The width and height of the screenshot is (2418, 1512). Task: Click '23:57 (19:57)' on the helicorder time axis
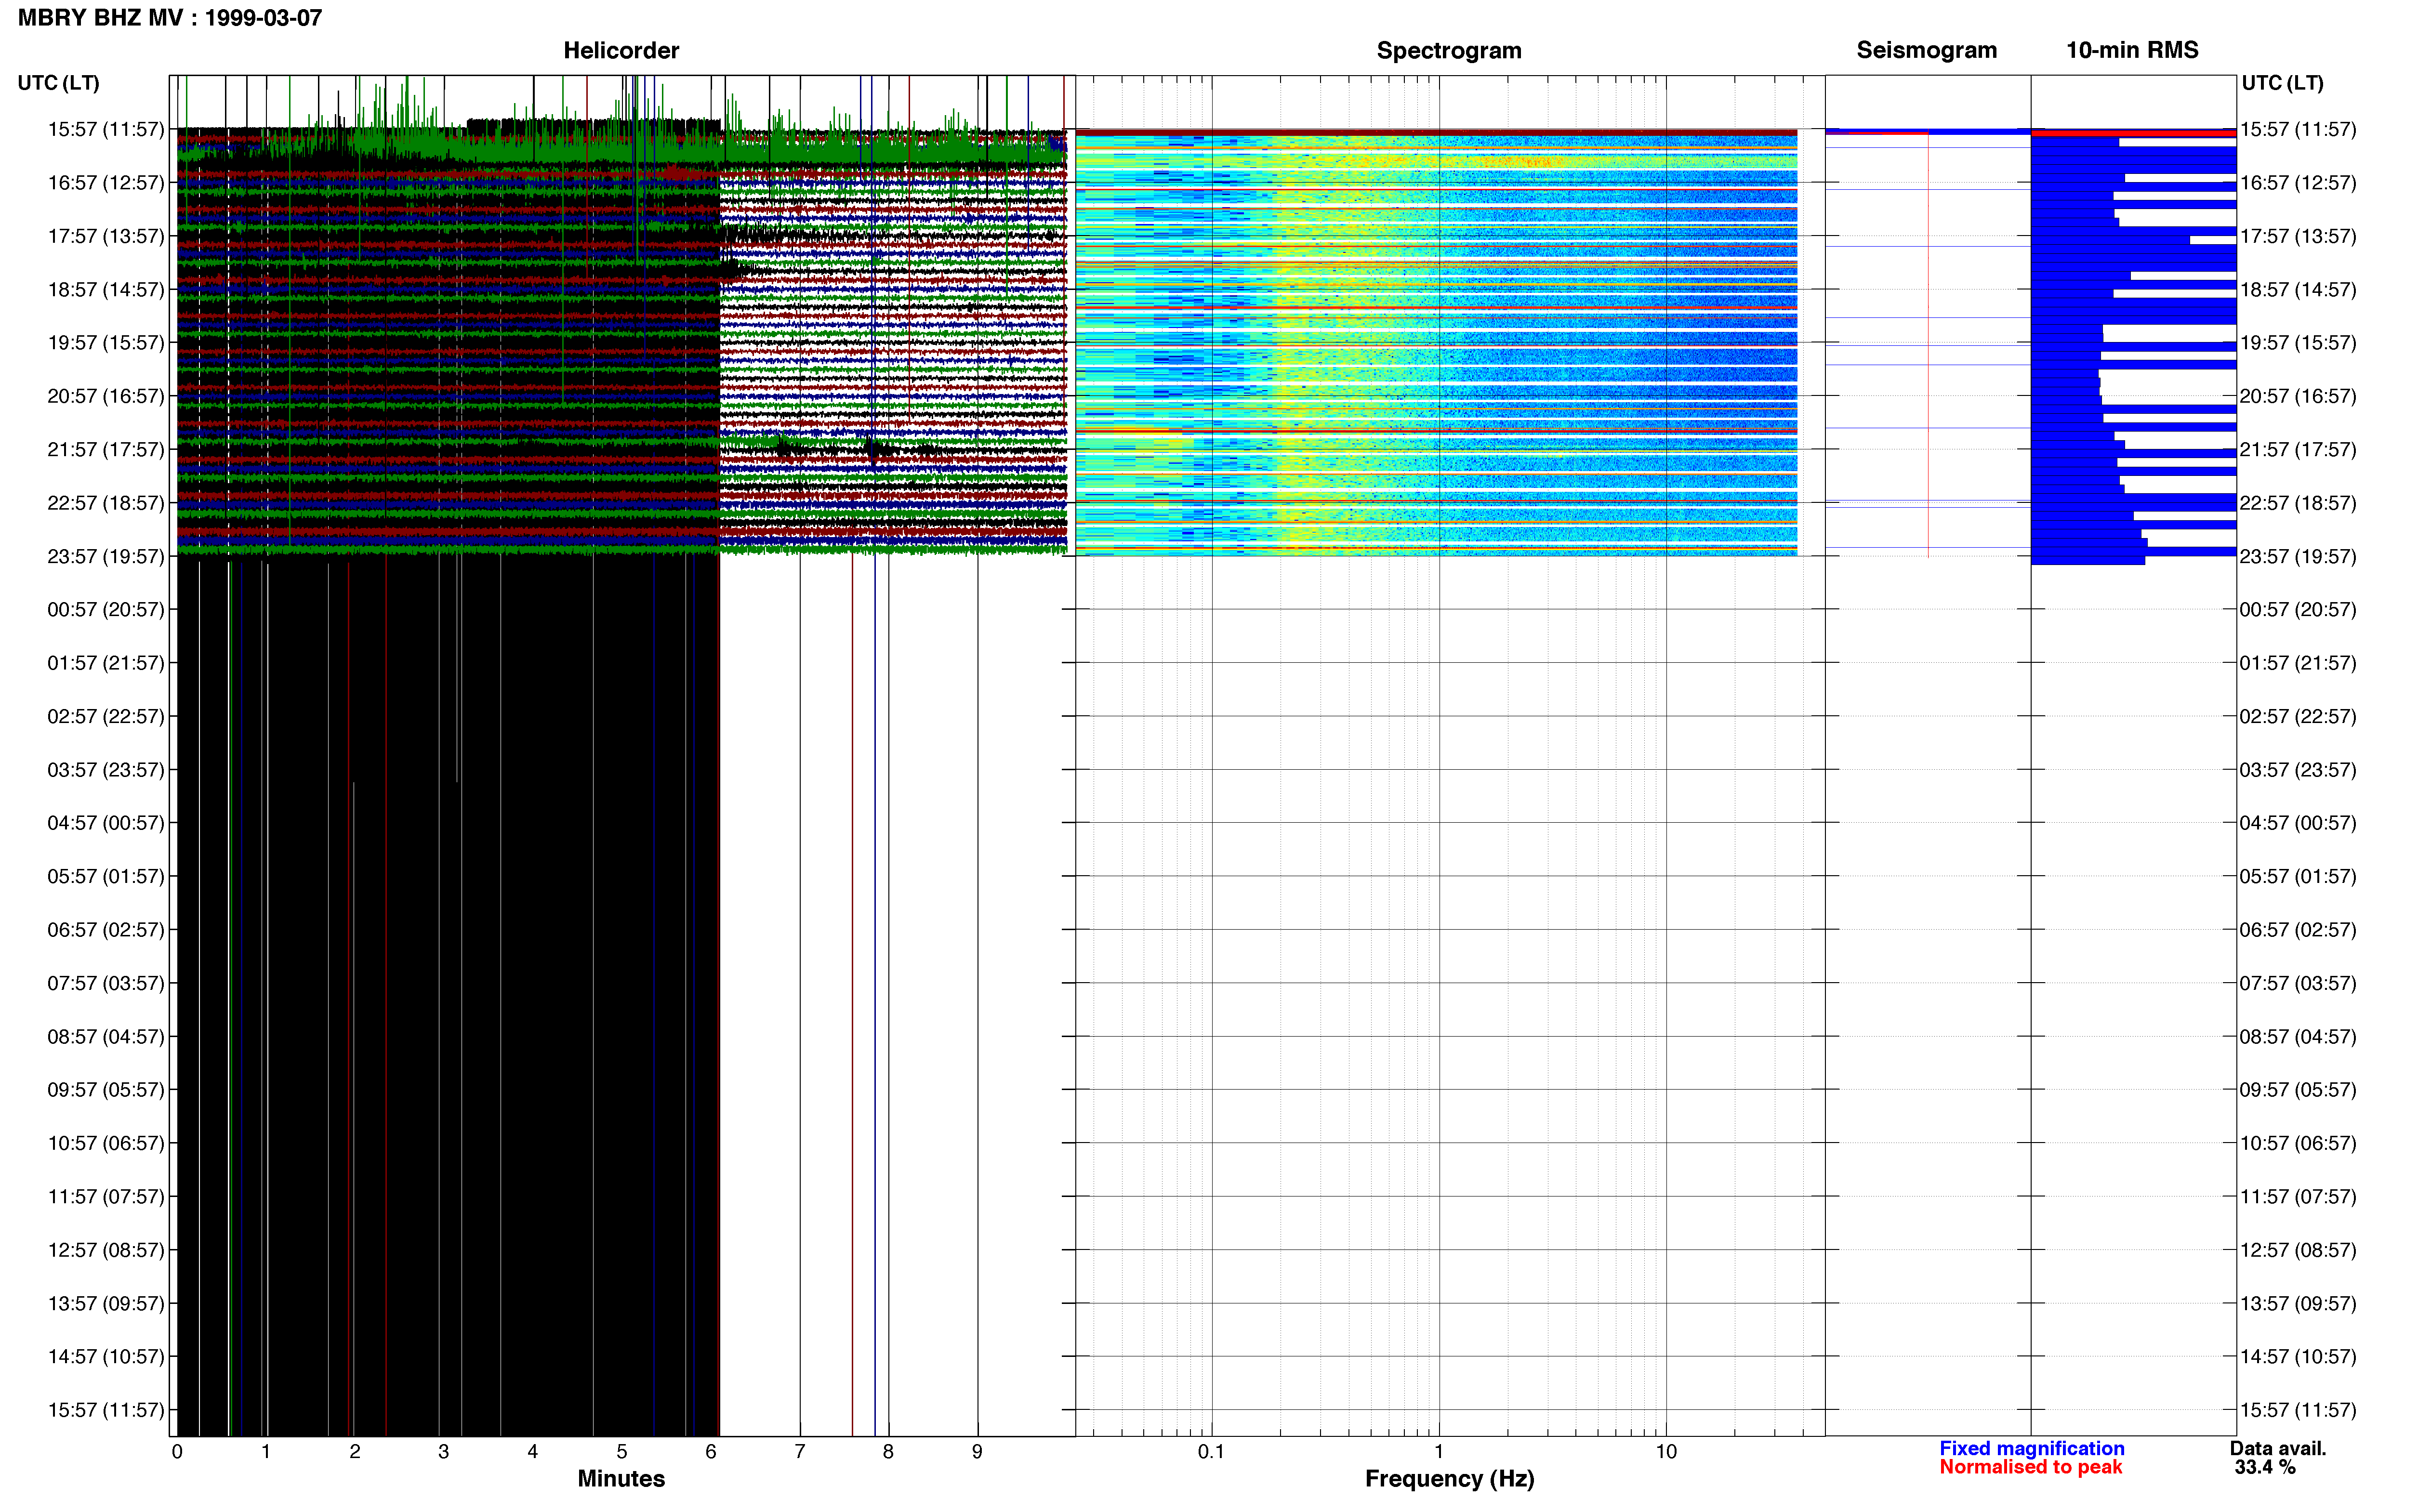coord(106,556)
